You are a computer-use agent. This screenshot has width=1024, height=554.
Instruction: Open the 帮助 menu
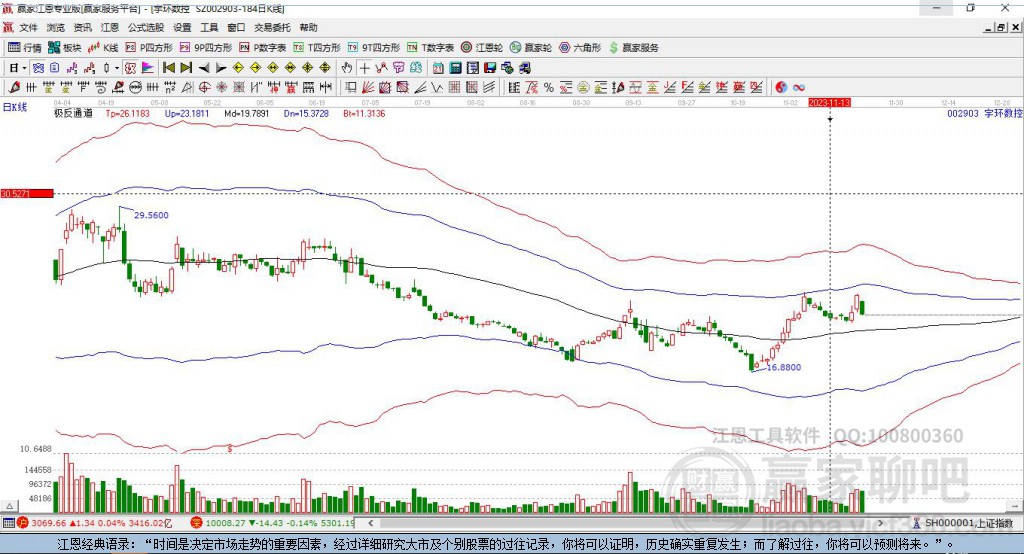tap(308, 27)
